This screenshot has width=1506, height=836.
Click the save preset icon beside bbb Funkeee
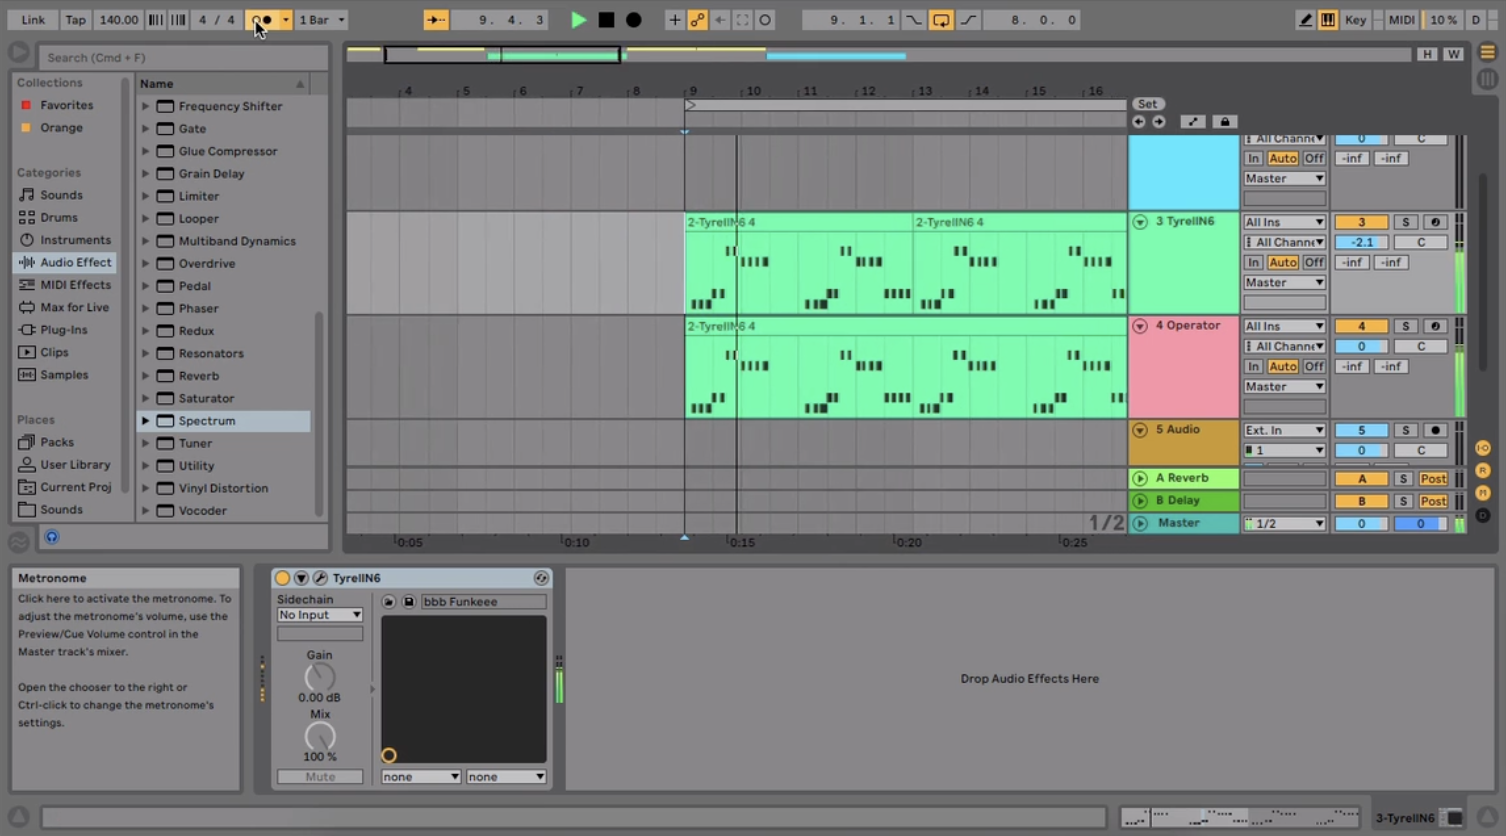point(408,602)
